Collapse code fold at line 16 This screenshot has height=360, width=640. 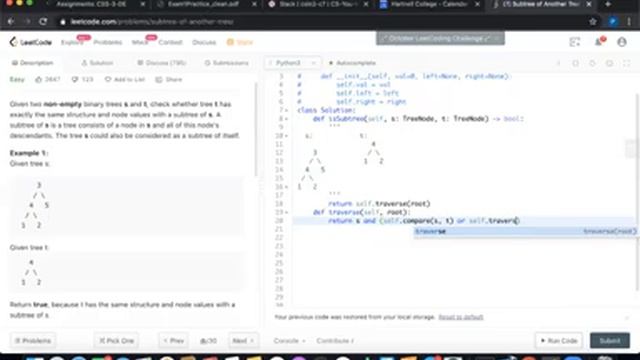coord(287,187)
